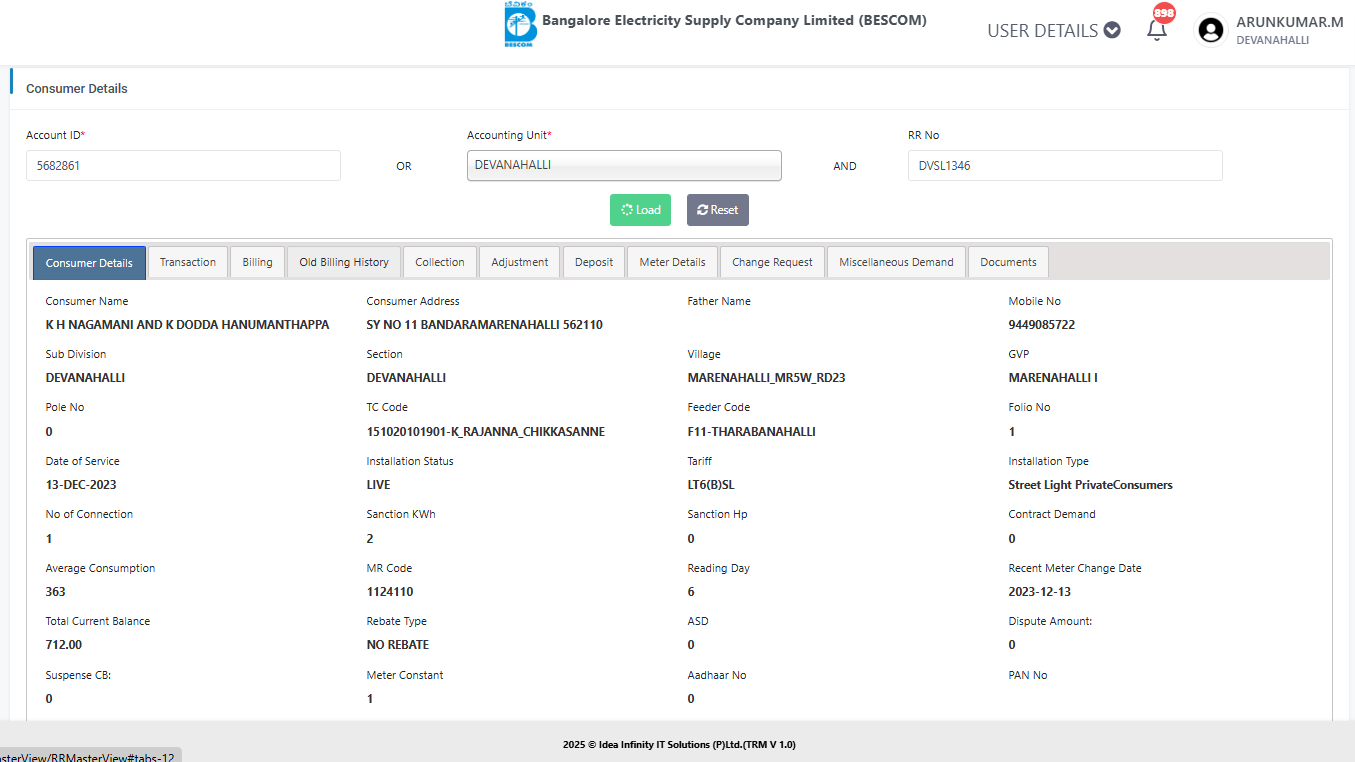Expand the USER DETAILS dropdown
The width and height of the screenshot is (1355, 762).
(1053, 30)
